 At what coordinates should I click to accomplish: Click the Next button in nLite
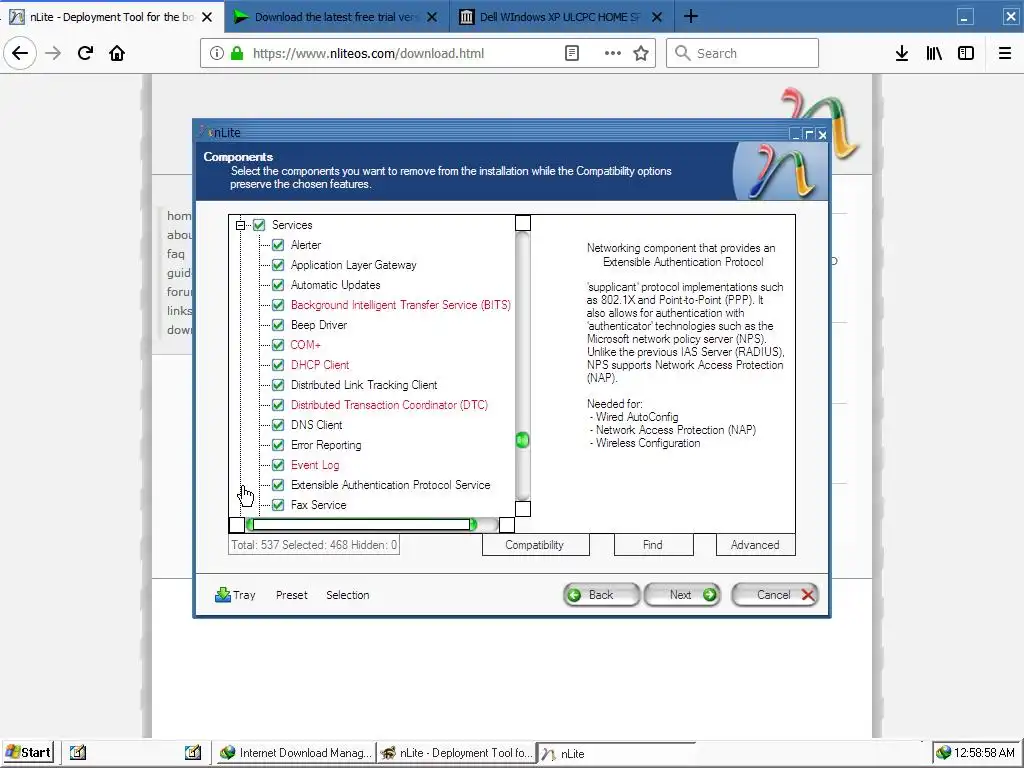coord(682,595)
